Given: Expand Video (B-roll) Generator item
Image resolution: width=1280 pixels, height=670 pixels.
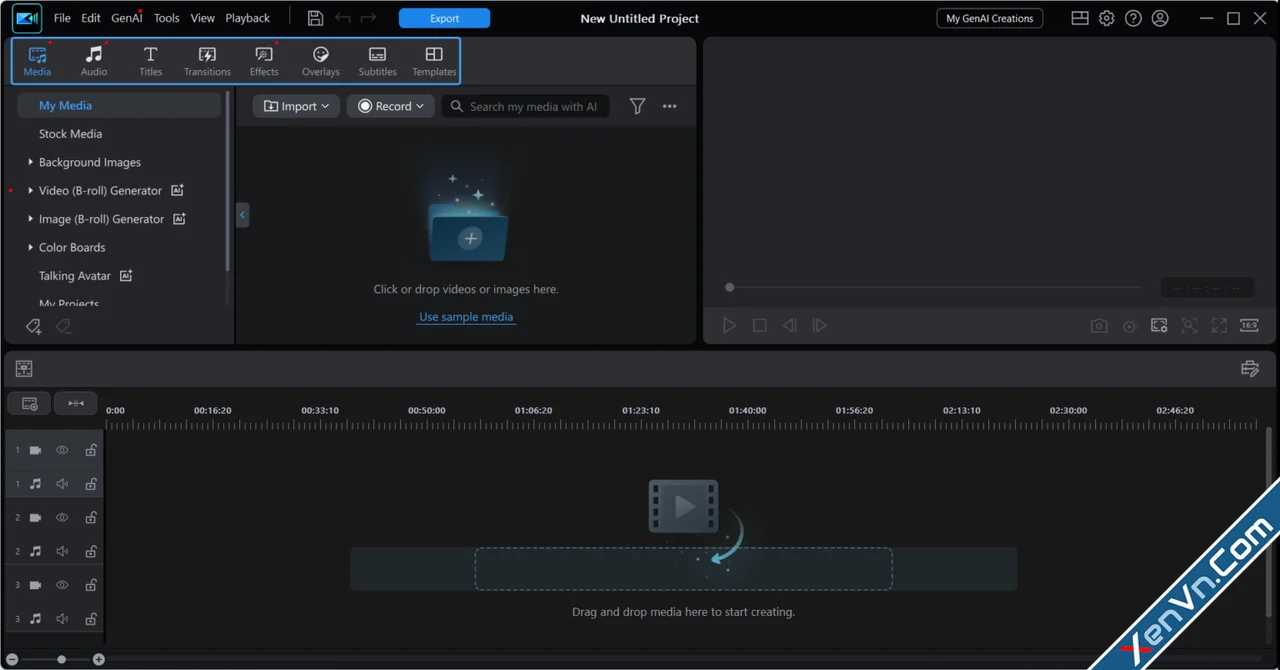Looking at the screenshot, I should (30, 190).
